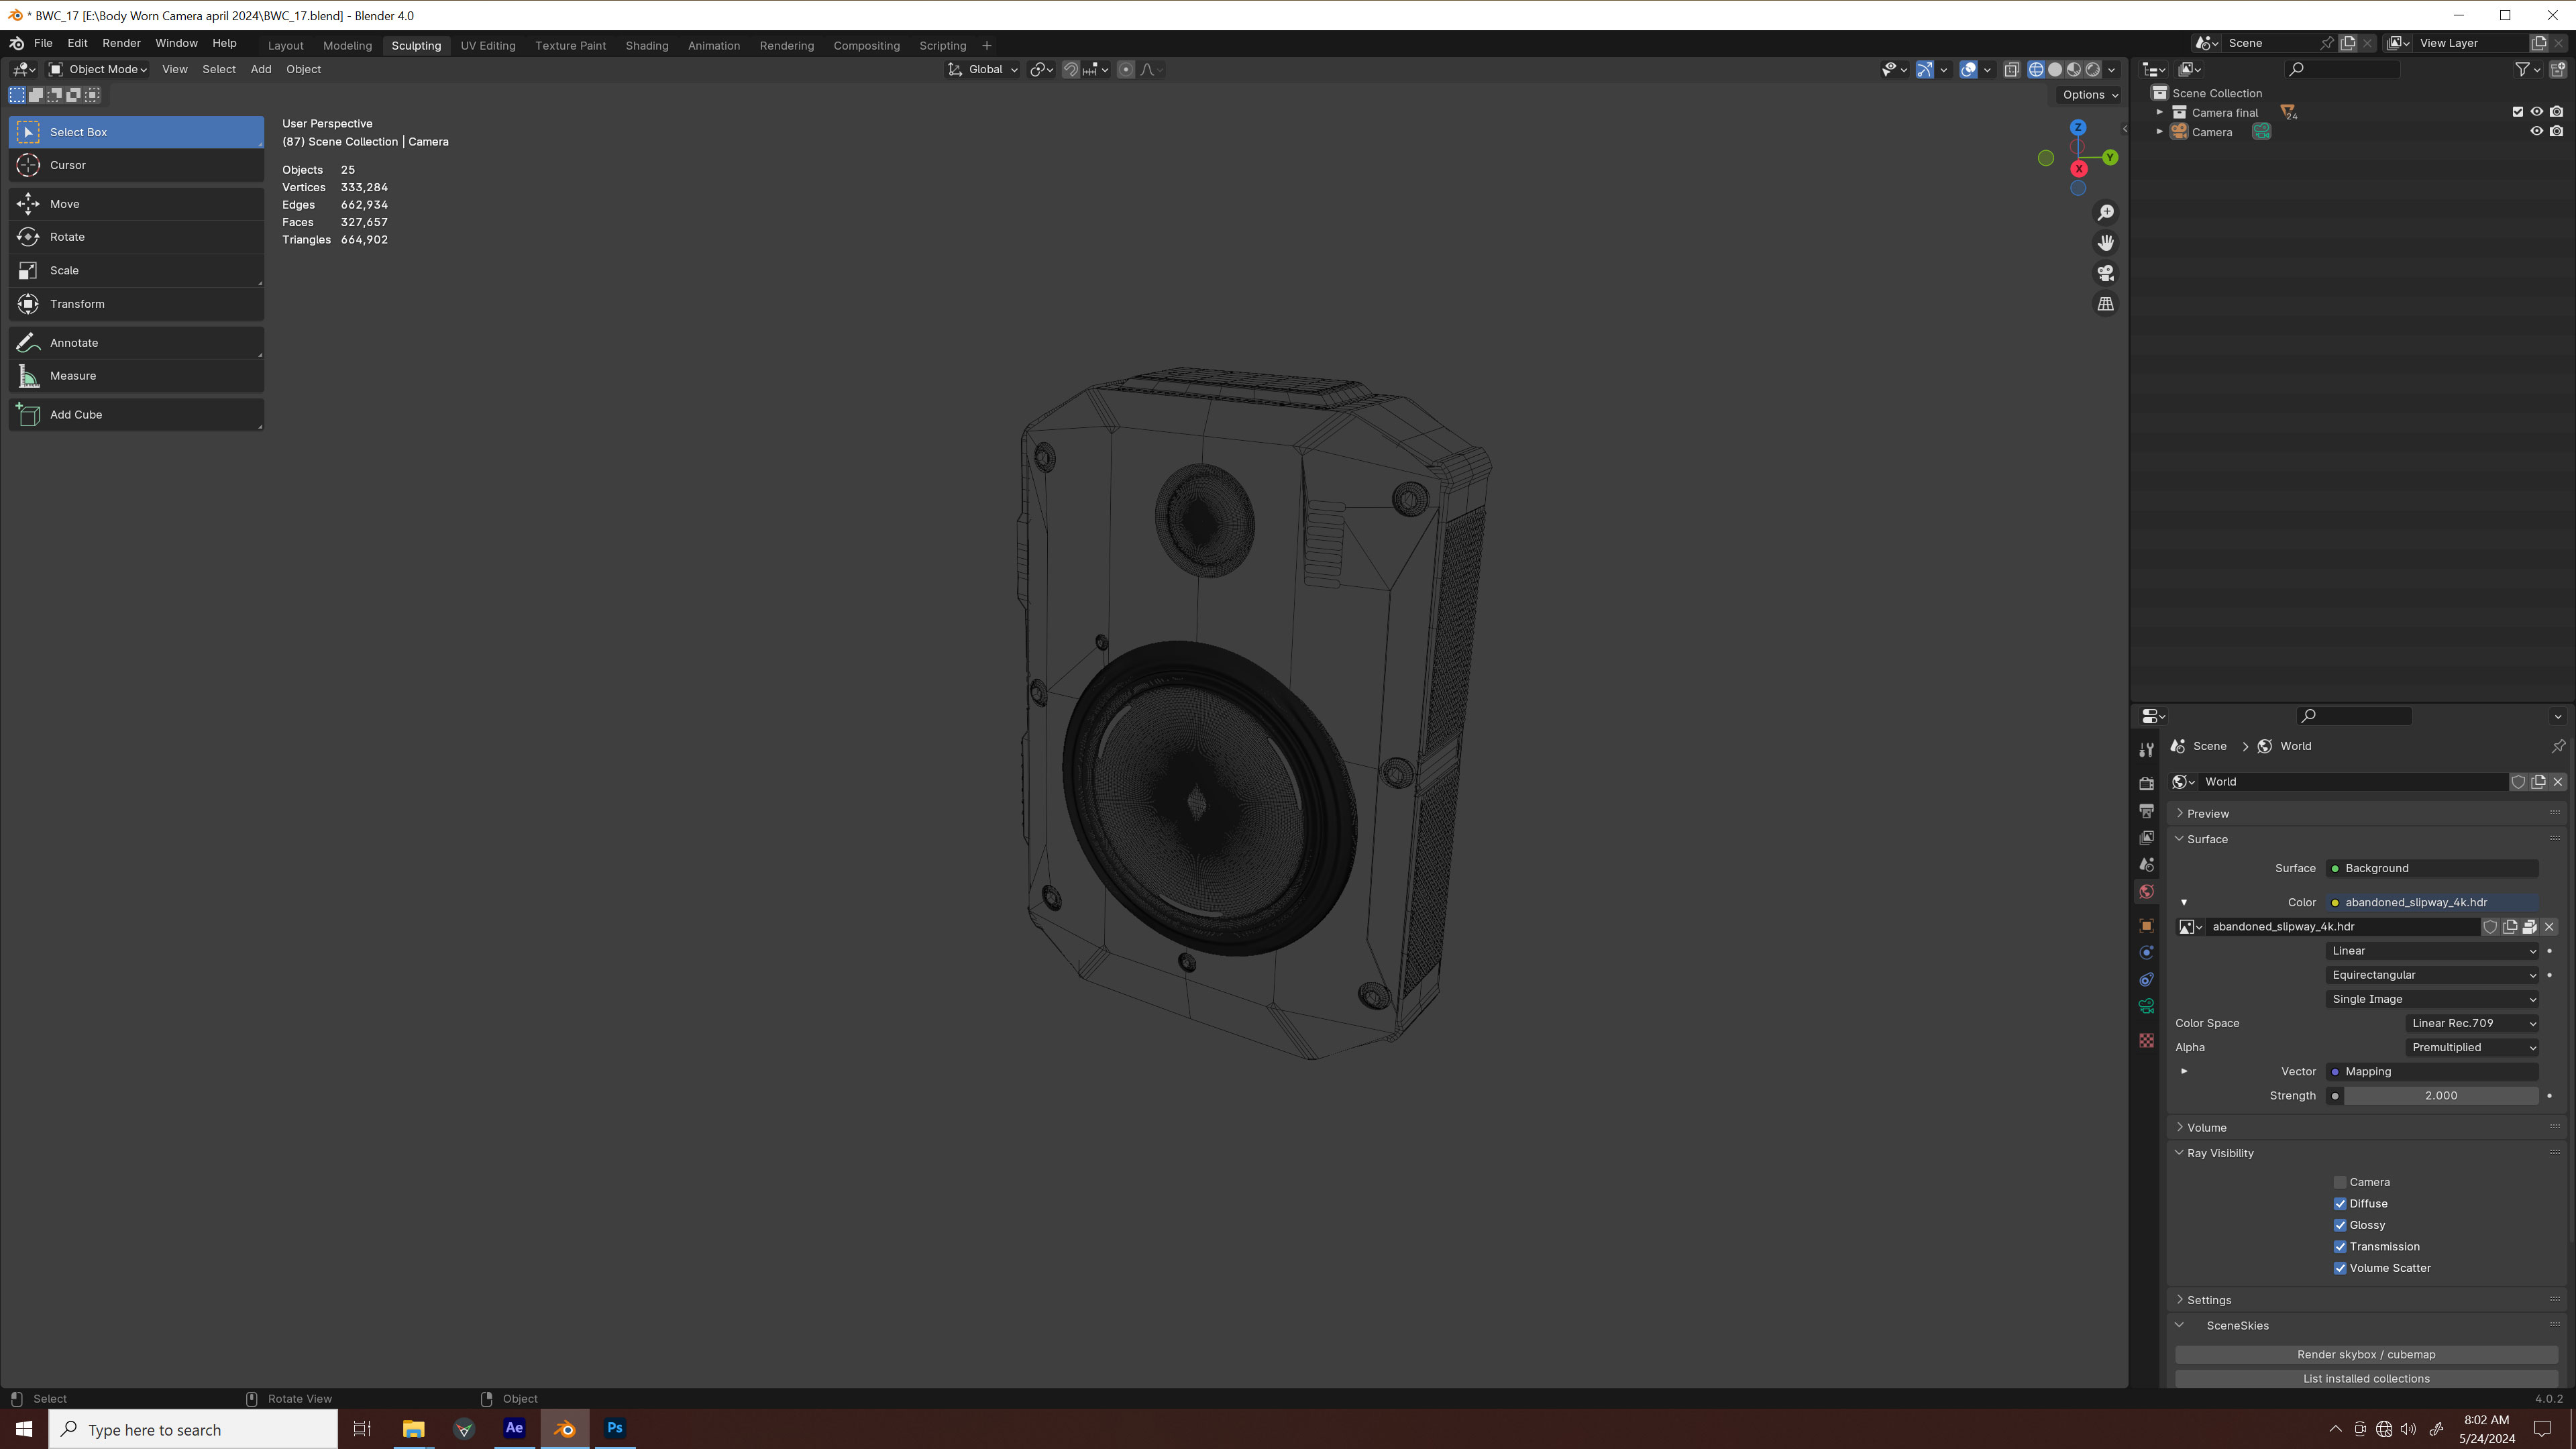Switch viewport to Material Preview shading
Screen dimensions: 2576x1449
pyautogui.click(x=2073, y=69)
